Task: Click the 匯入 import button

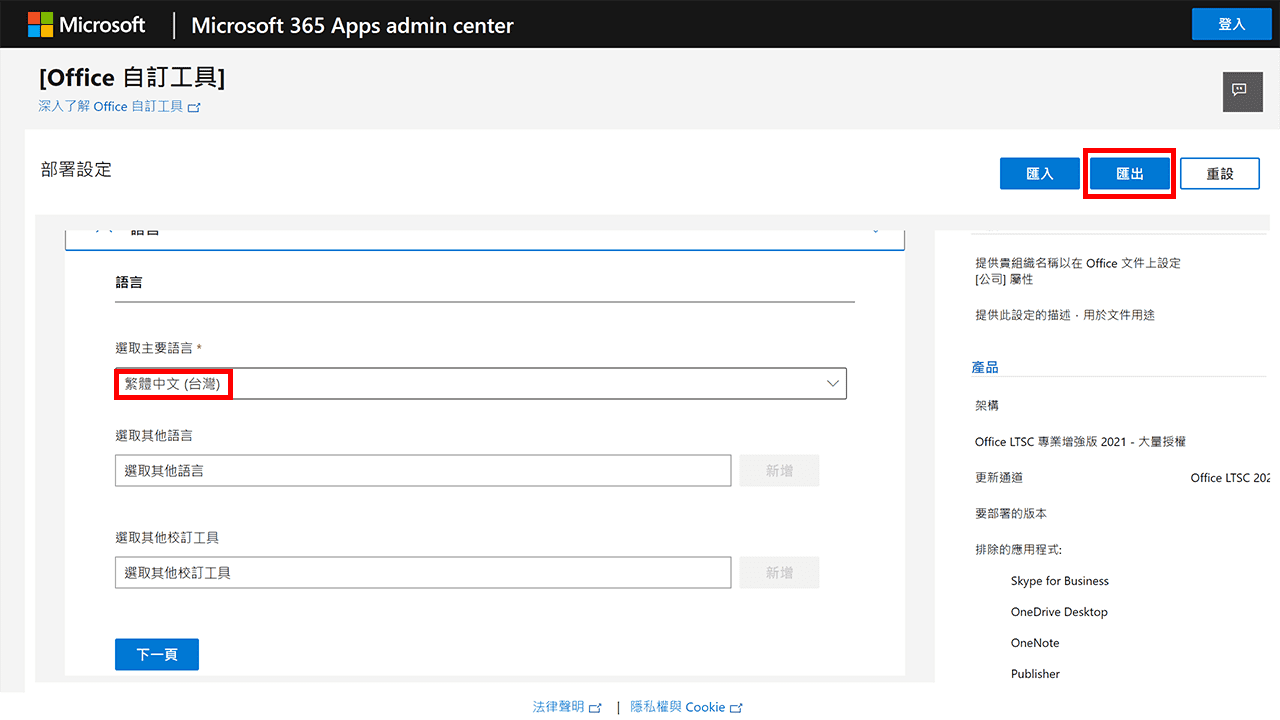Action: coord(1040,173)
